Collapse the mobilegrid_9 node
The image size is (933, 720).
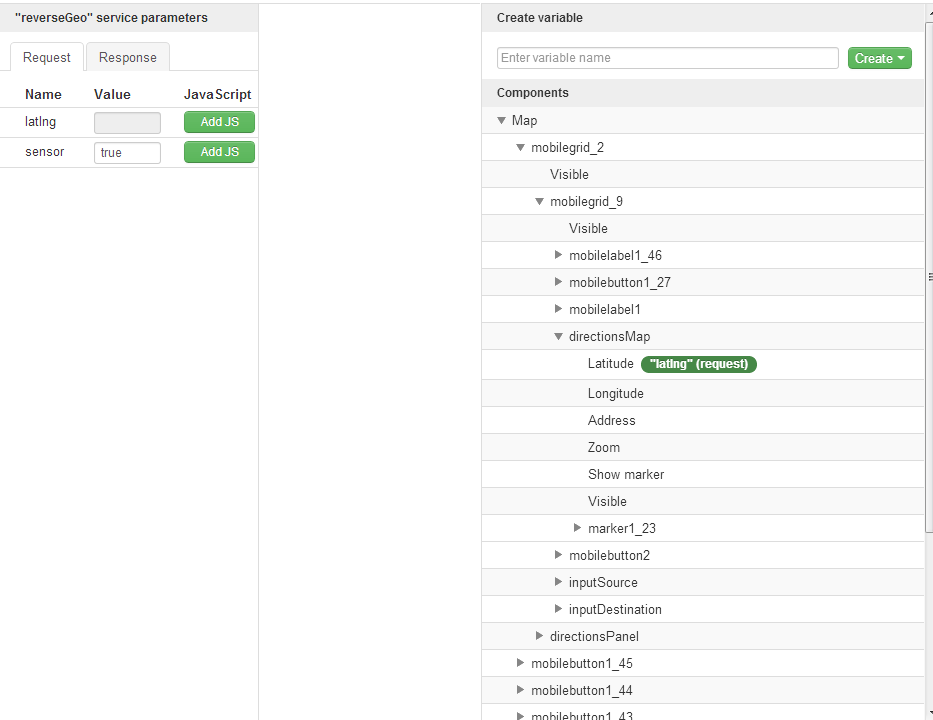click(x=539, y=201)
